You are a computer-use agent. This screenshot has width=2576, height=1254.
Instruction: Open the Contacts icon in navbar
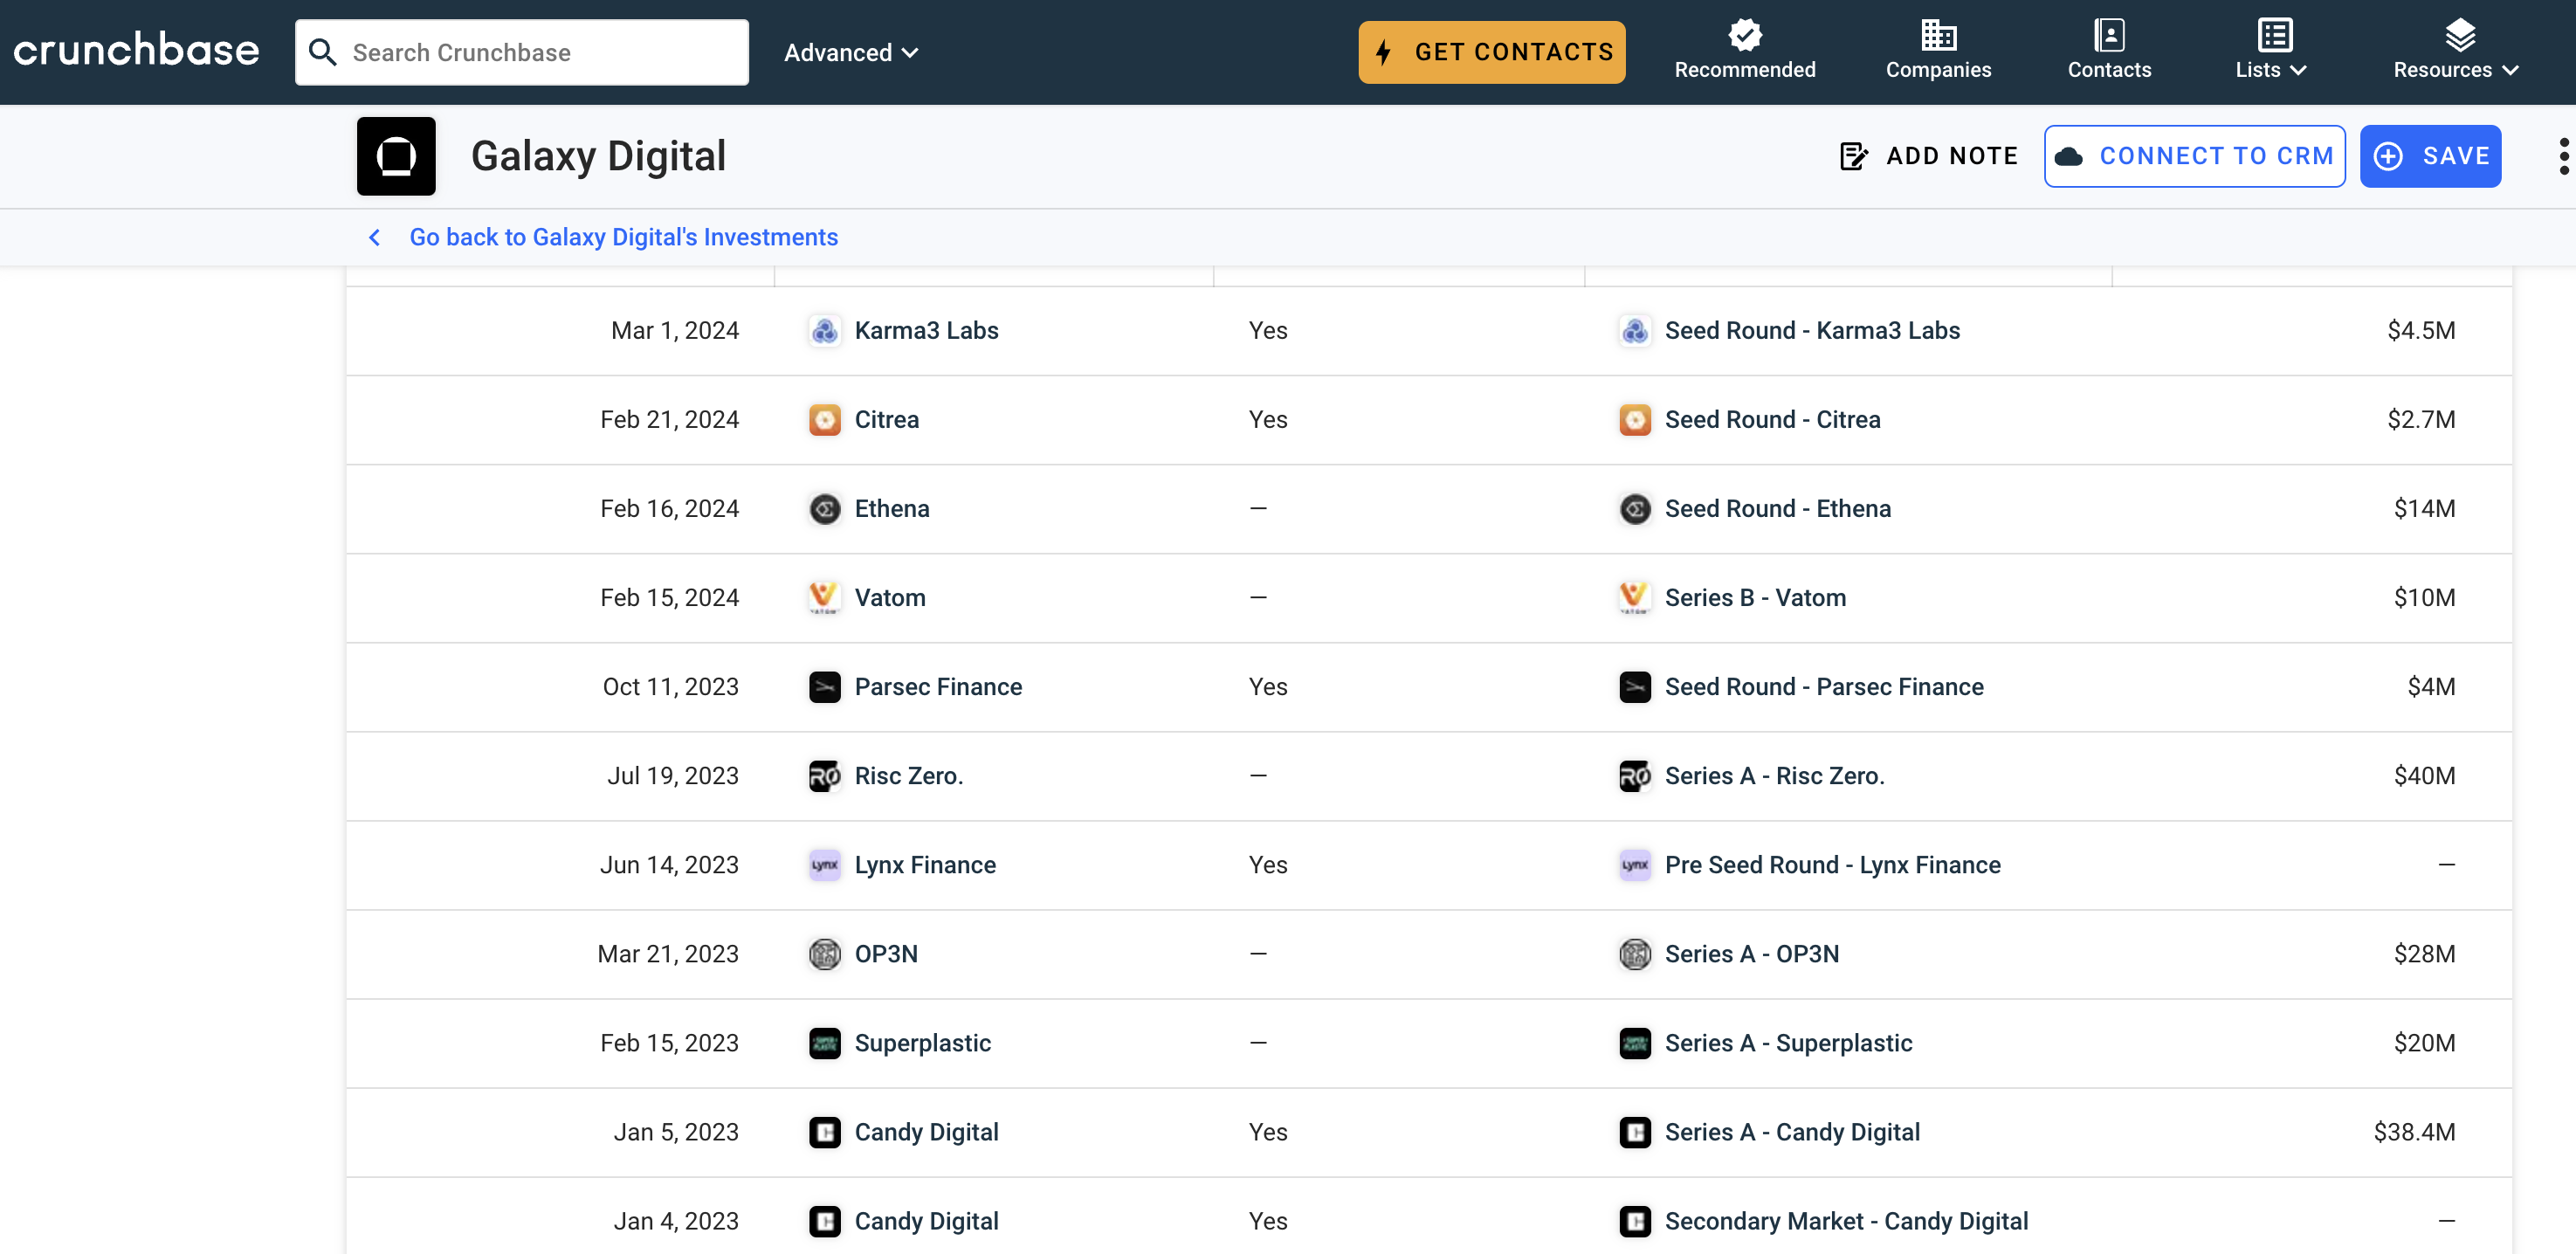[x=2109, y=36]
